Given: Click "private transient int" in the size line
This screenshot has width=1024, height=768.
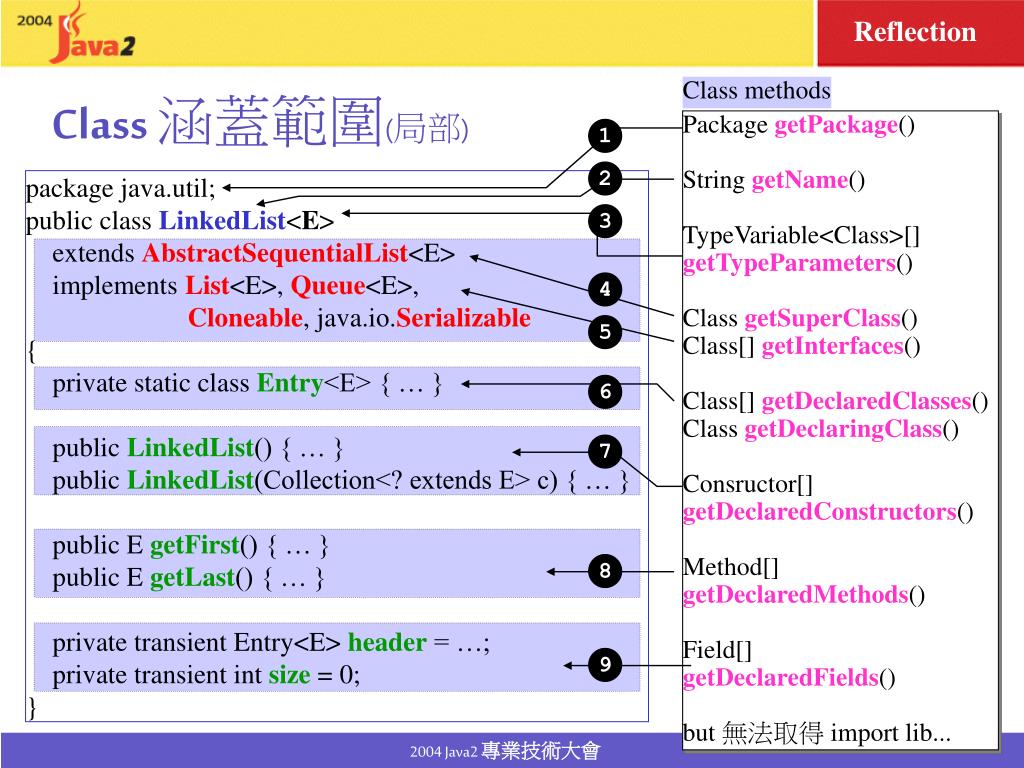Looking at the screenshot, I should click(157, 675).
